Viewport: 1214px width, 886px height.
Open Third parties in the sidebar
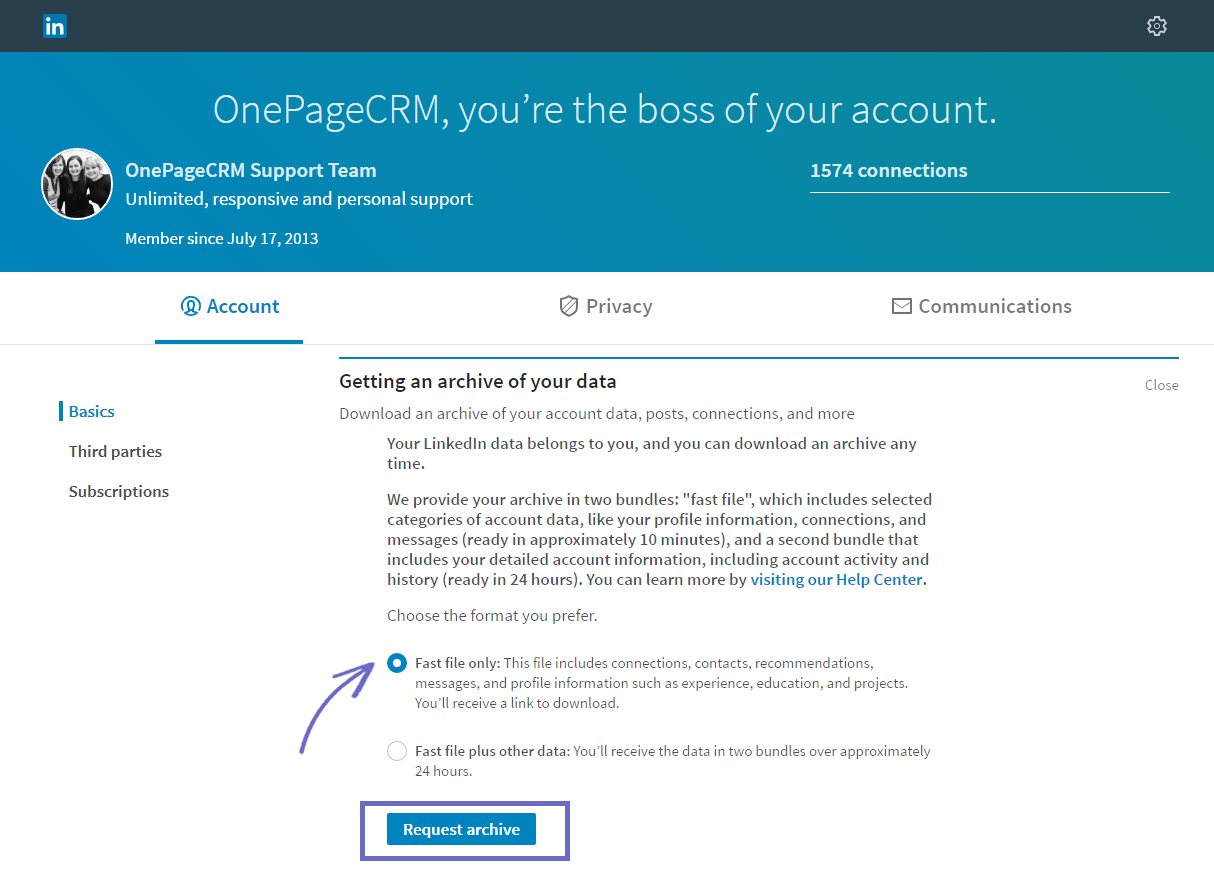coord(115,451)
